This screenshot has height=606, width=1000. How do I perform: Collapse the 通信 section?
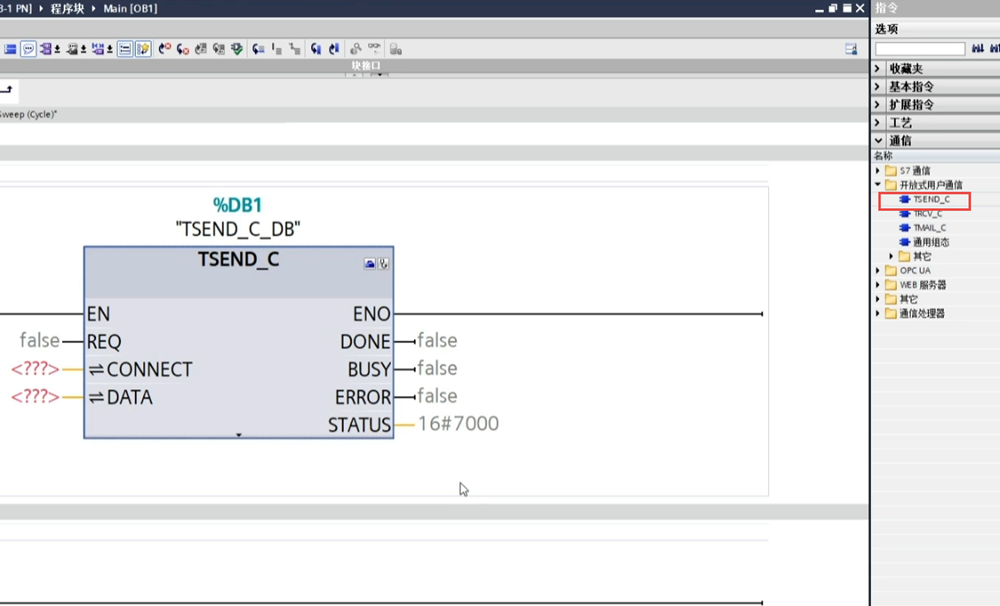click(x=879, y=141)
